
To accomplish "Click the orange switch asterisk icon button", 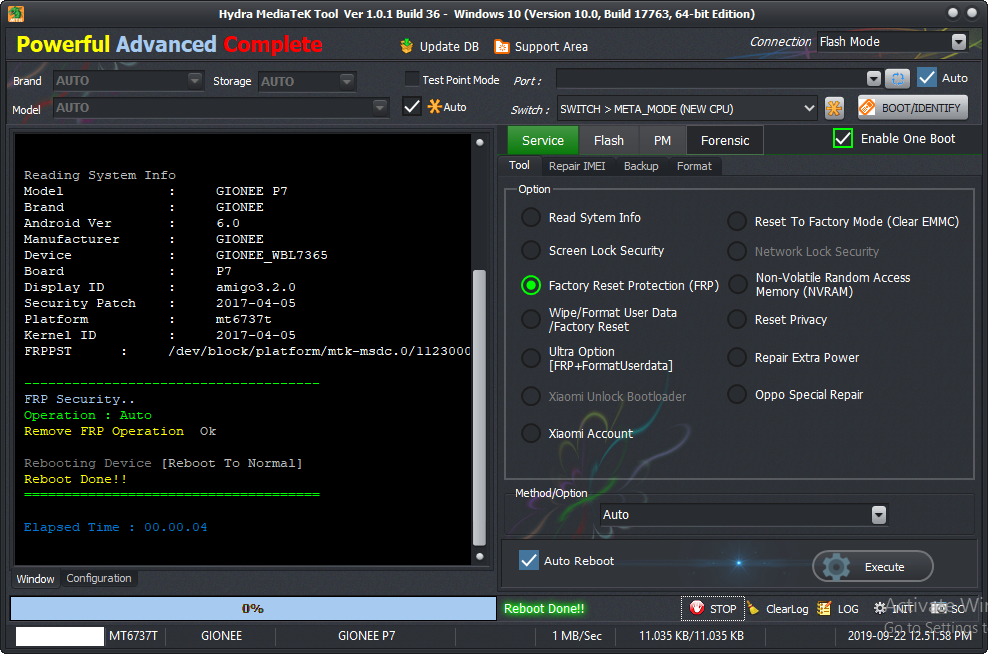I will pyautogui.click(x=834, y=108).
